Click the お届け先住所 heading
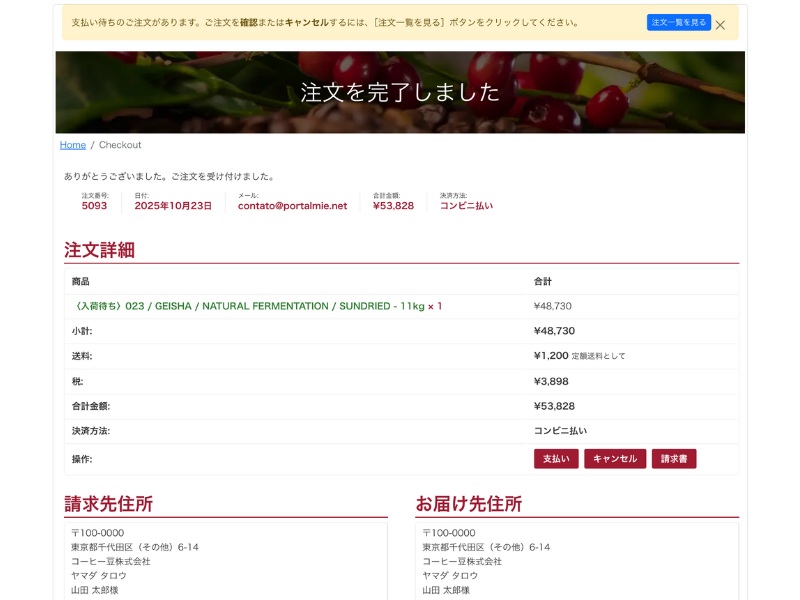The height and width of the screenshot is (600, 800). point(468,504)
